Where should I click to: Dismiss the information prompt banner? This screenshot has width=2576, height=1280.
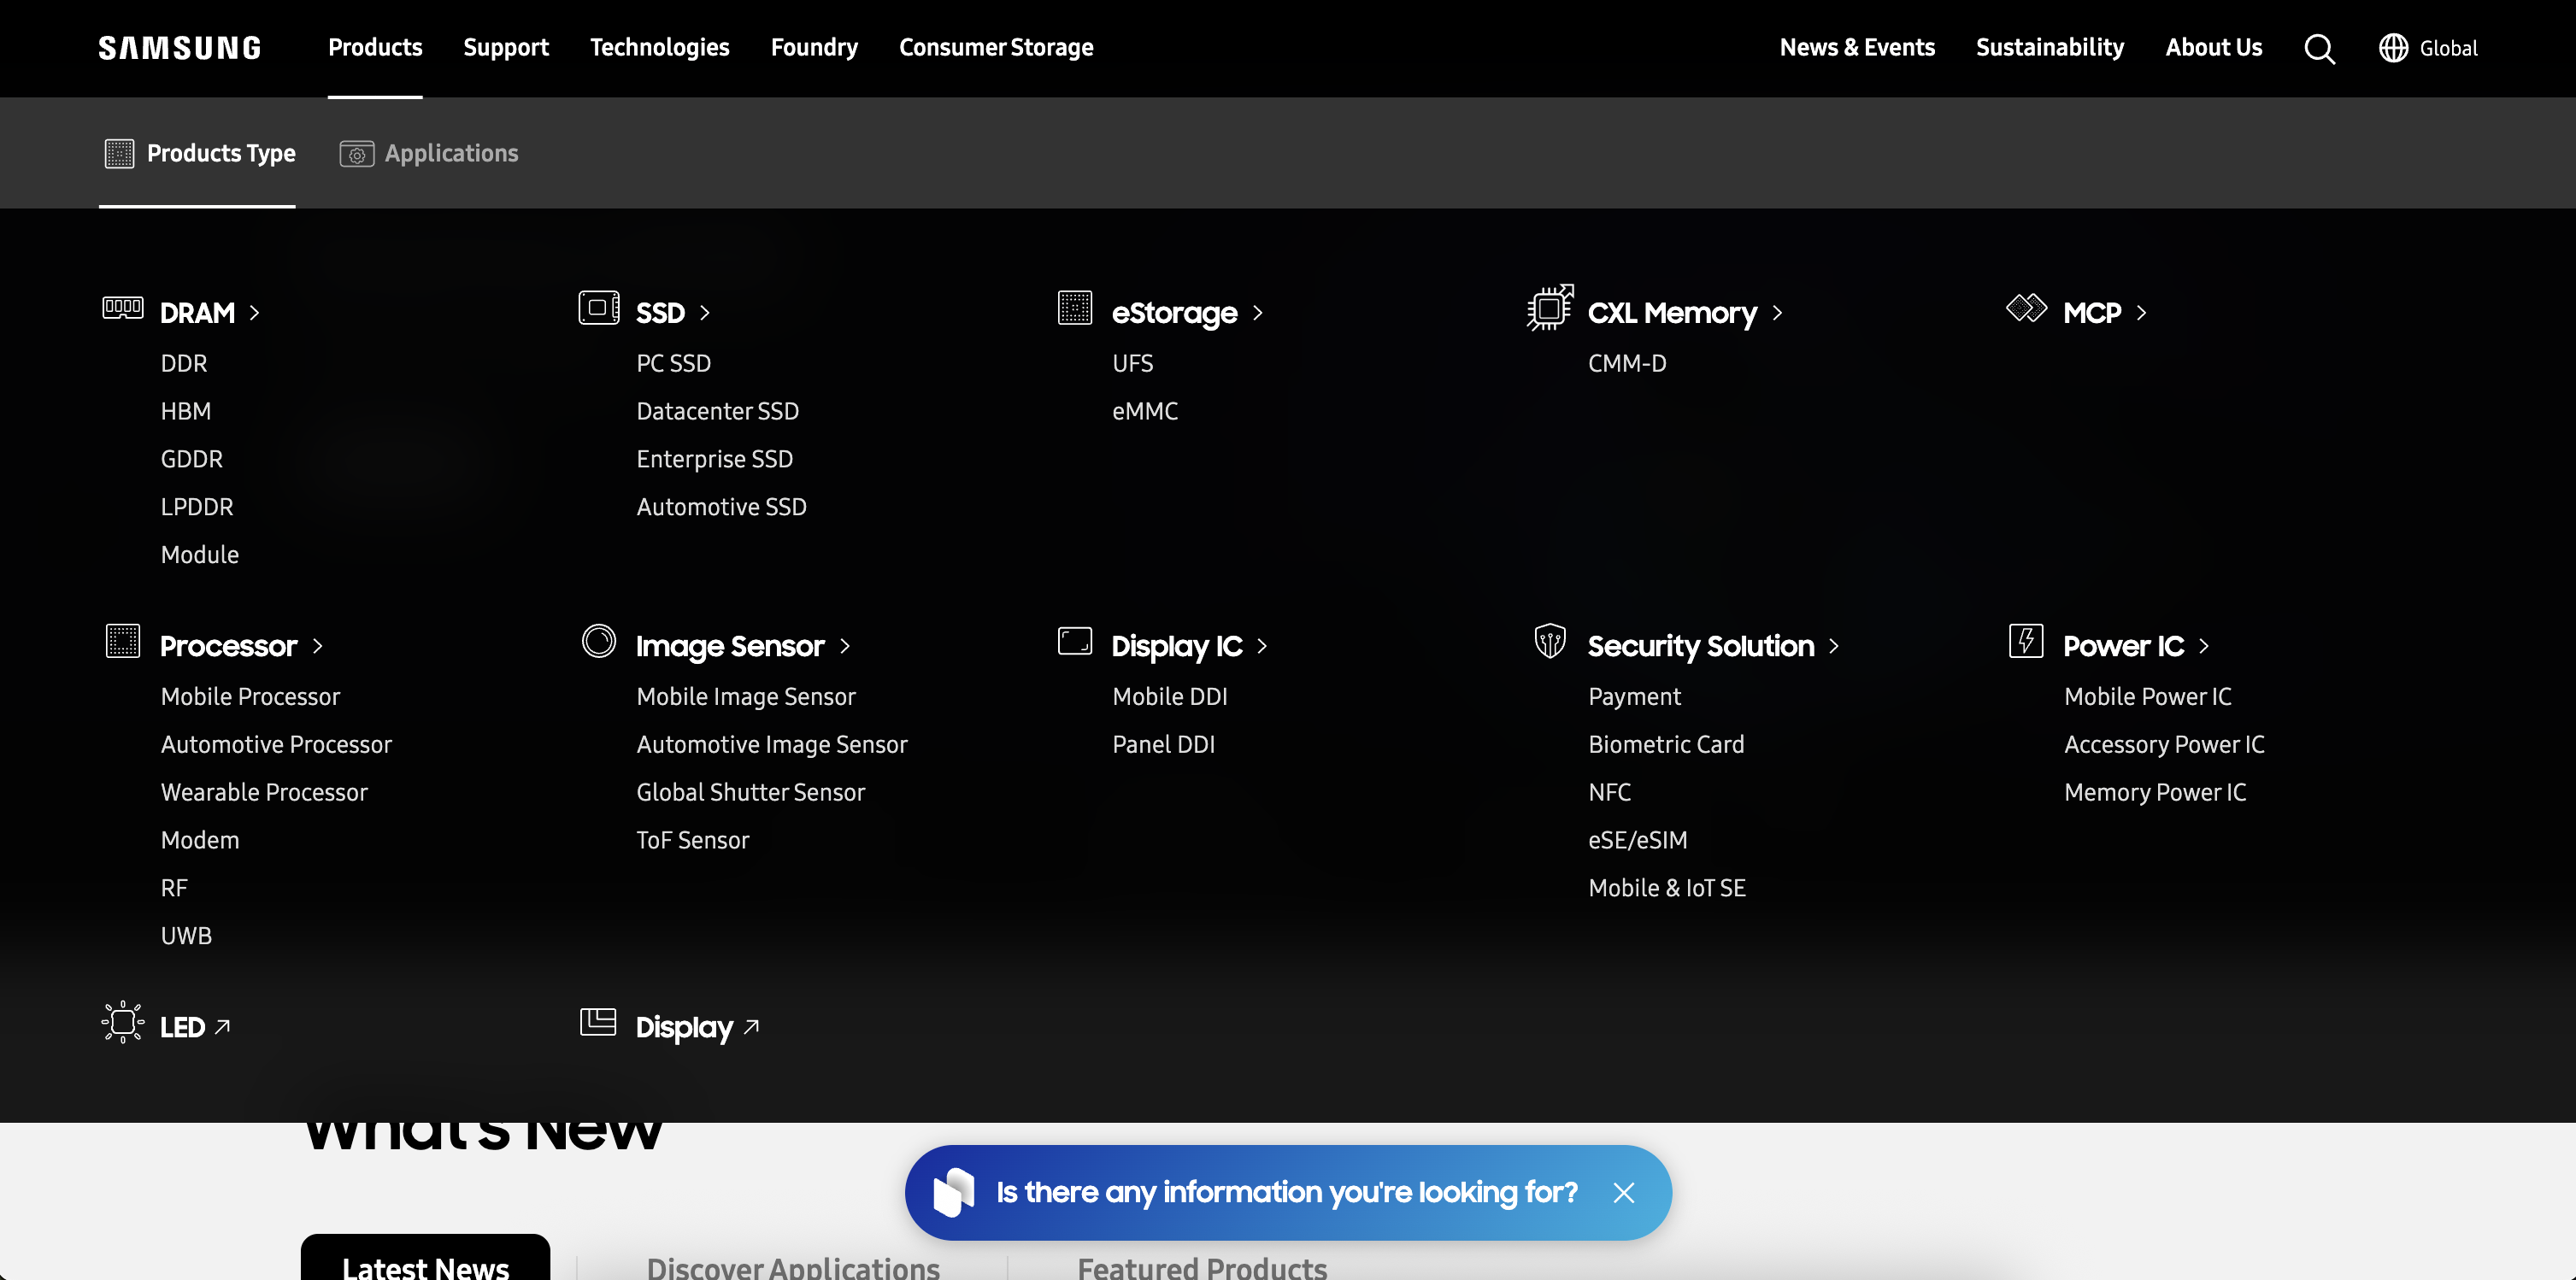(x=1623, y=1192)
